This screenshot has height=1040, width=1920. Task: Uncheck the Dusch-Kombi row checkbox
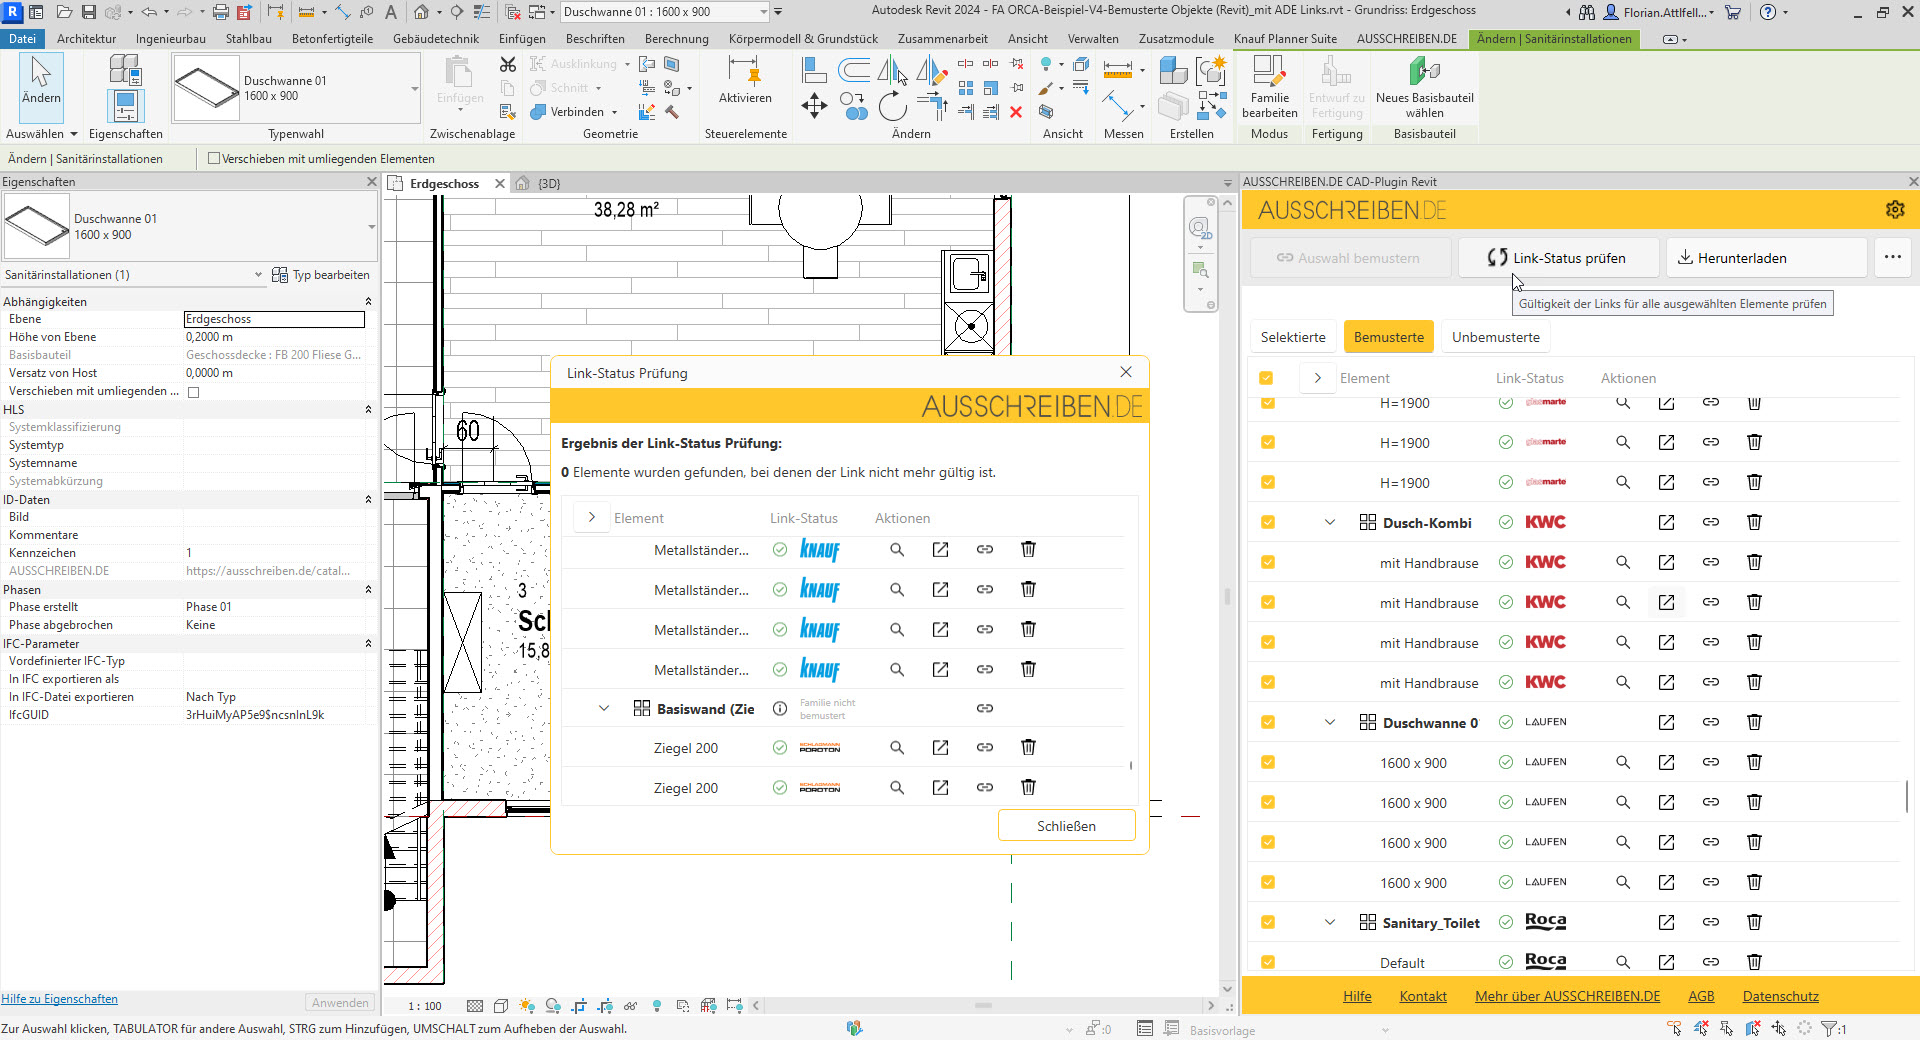(1268, 522)
